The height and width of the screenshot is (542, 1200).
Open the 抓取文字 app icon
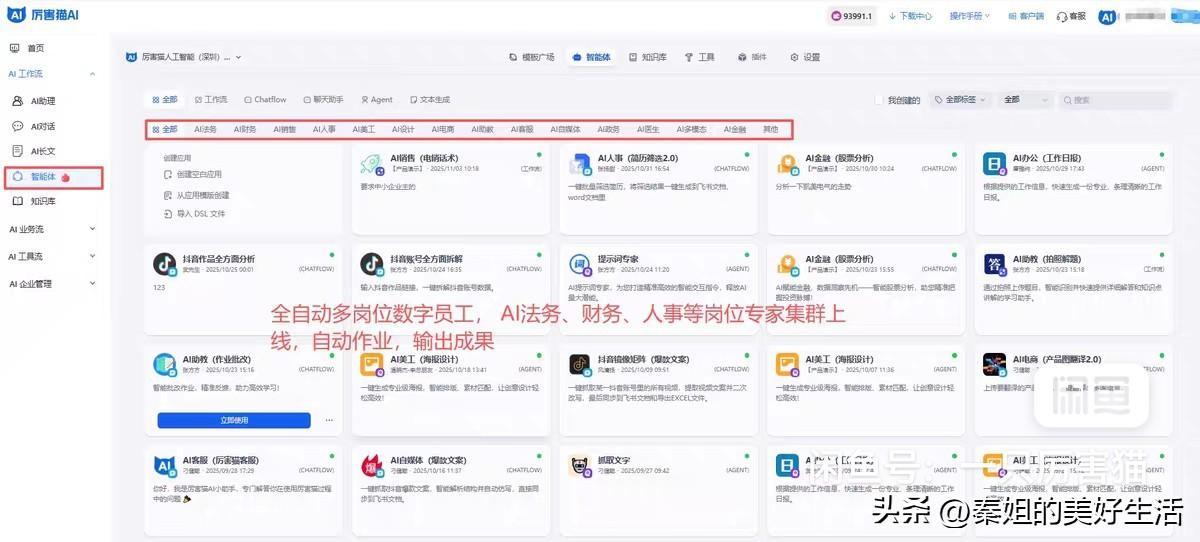point(580,464)
